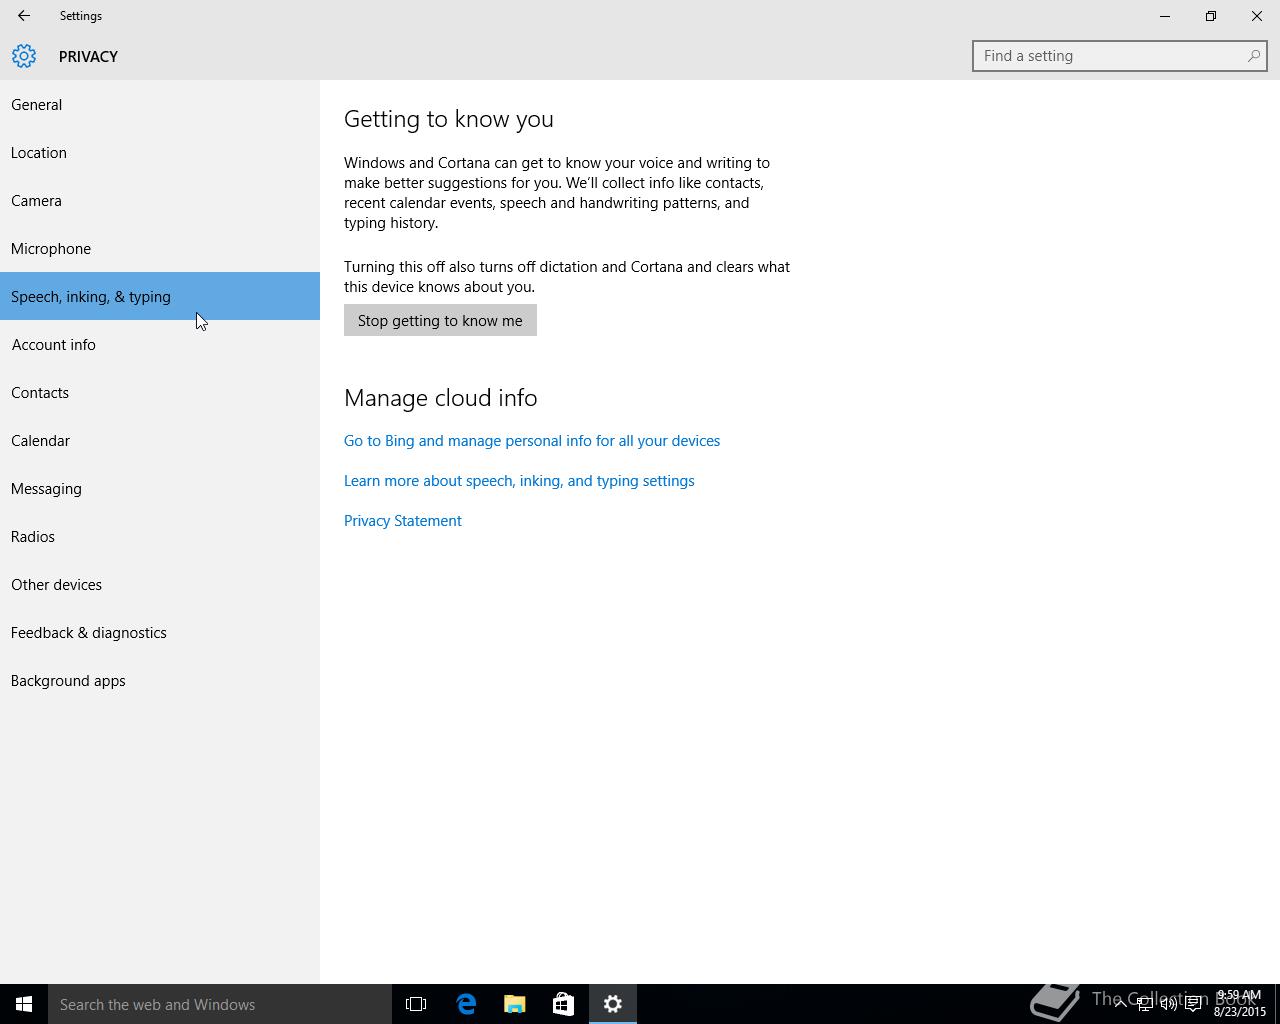Go to Camera privacy settings

click(x=160, y=200)
